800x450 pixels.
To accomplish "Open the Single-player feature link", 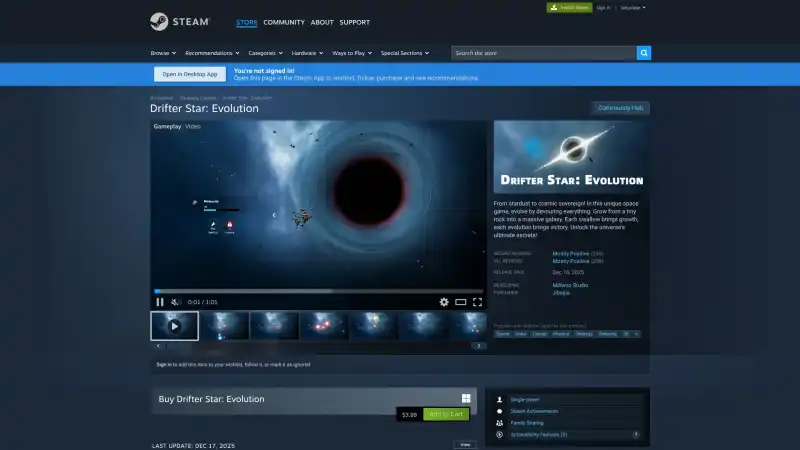I will [x=524, y=399].
